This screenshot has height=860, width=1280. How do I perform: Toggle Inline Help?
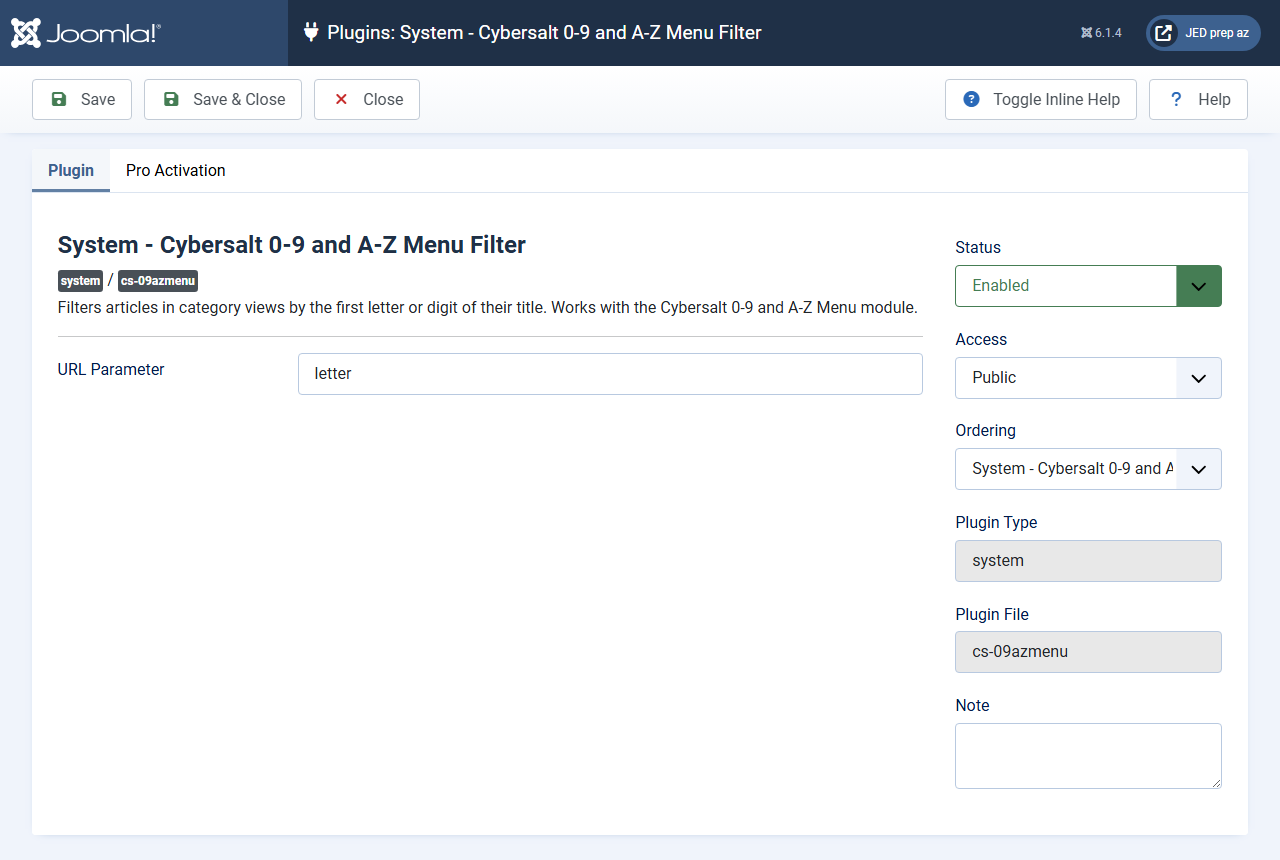pyautogui.click(x=1041, y=99)
